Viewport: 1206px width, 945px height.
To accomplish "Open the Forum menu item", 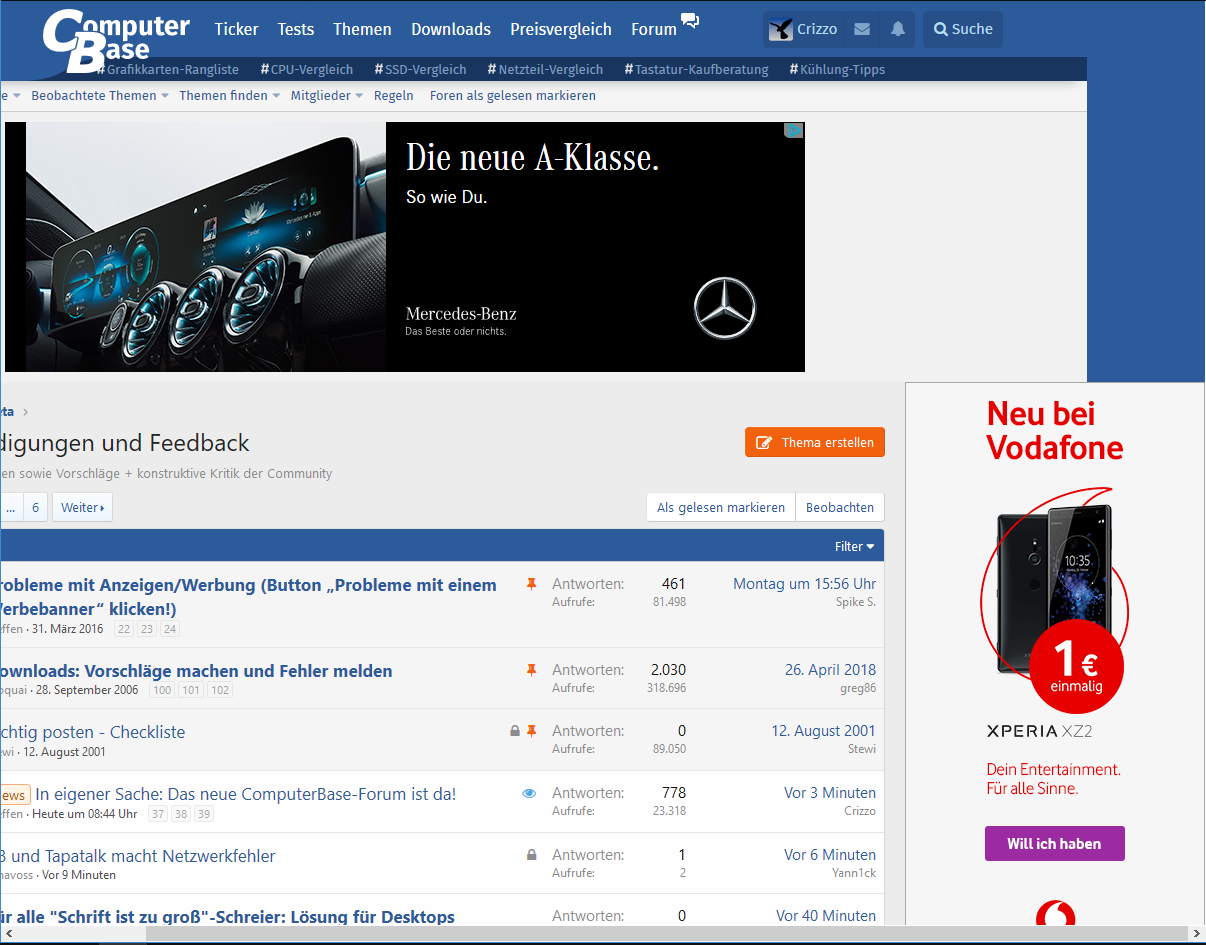I will [654, 29].
